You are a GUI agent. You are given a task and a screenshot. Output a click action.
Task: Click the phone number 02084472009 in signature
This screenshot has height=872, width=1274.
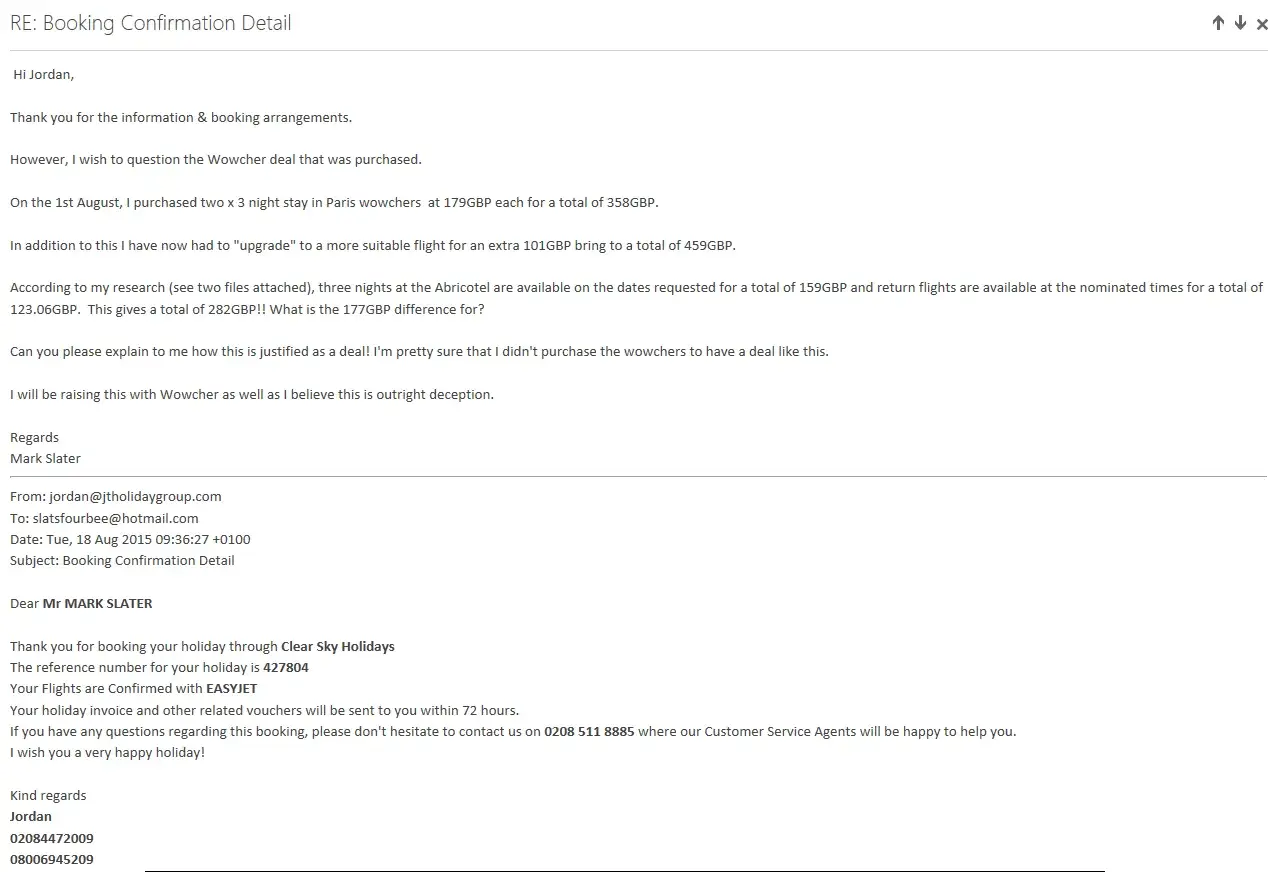(x=52, y=838)
